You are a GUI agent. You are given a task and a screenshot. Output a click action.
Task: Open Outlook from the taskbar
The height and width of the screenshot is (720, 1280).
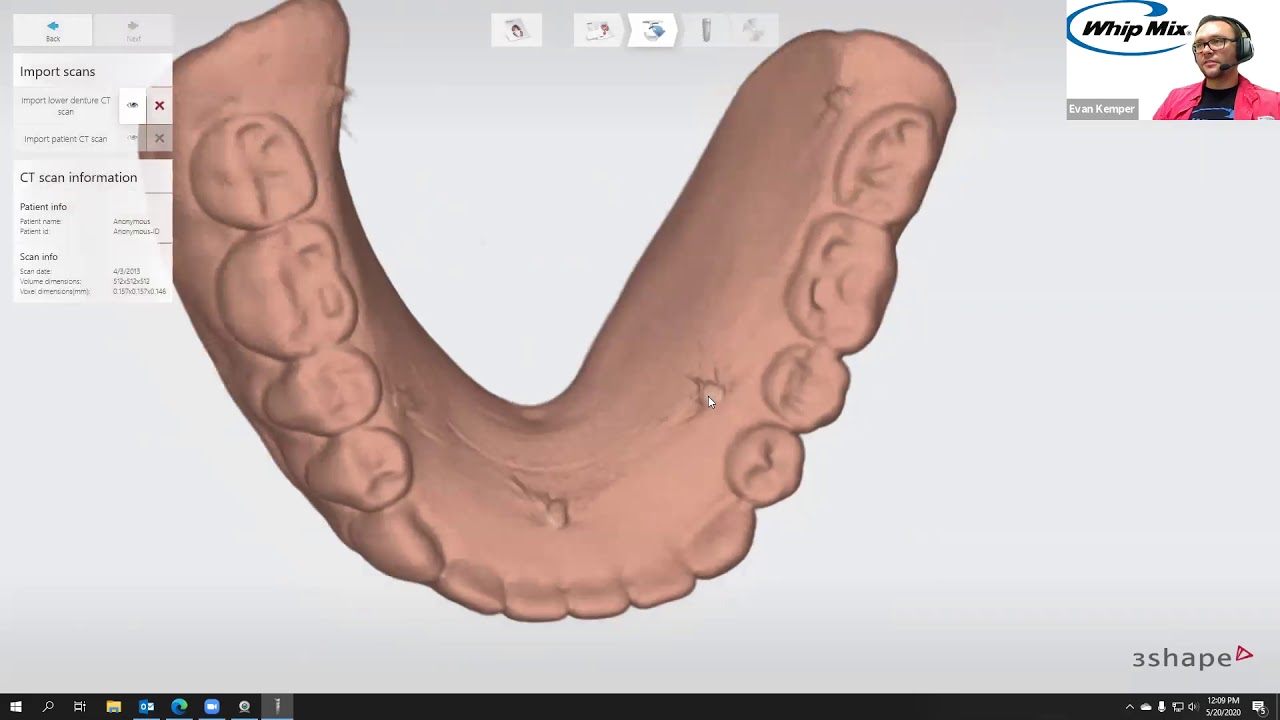(146, 707)
